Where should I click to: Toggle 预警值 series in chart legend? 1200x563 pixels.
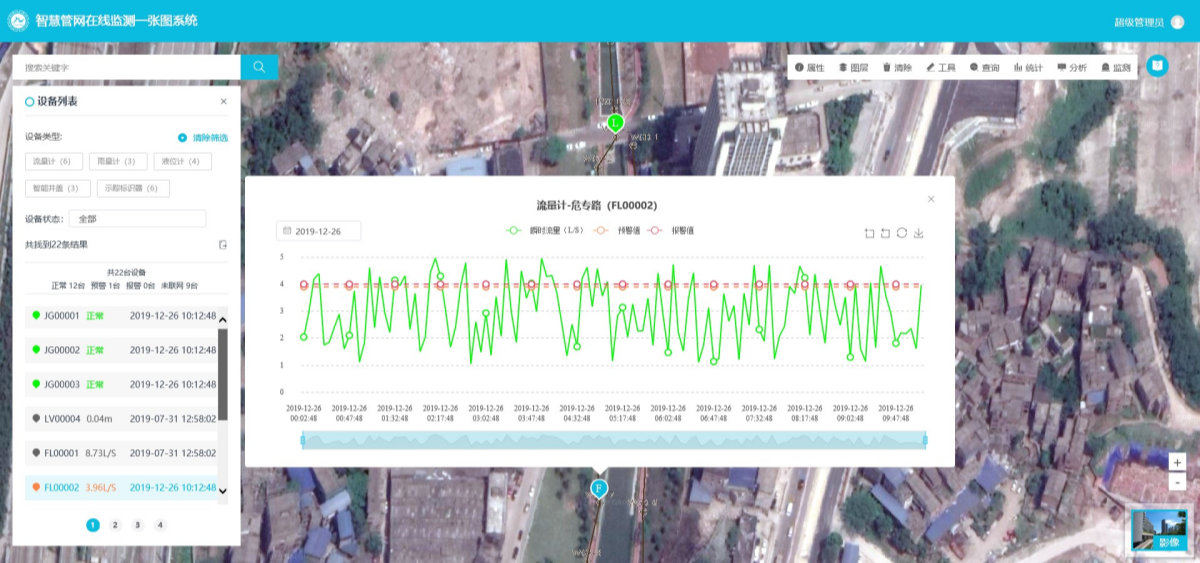[x=620, y=230]
